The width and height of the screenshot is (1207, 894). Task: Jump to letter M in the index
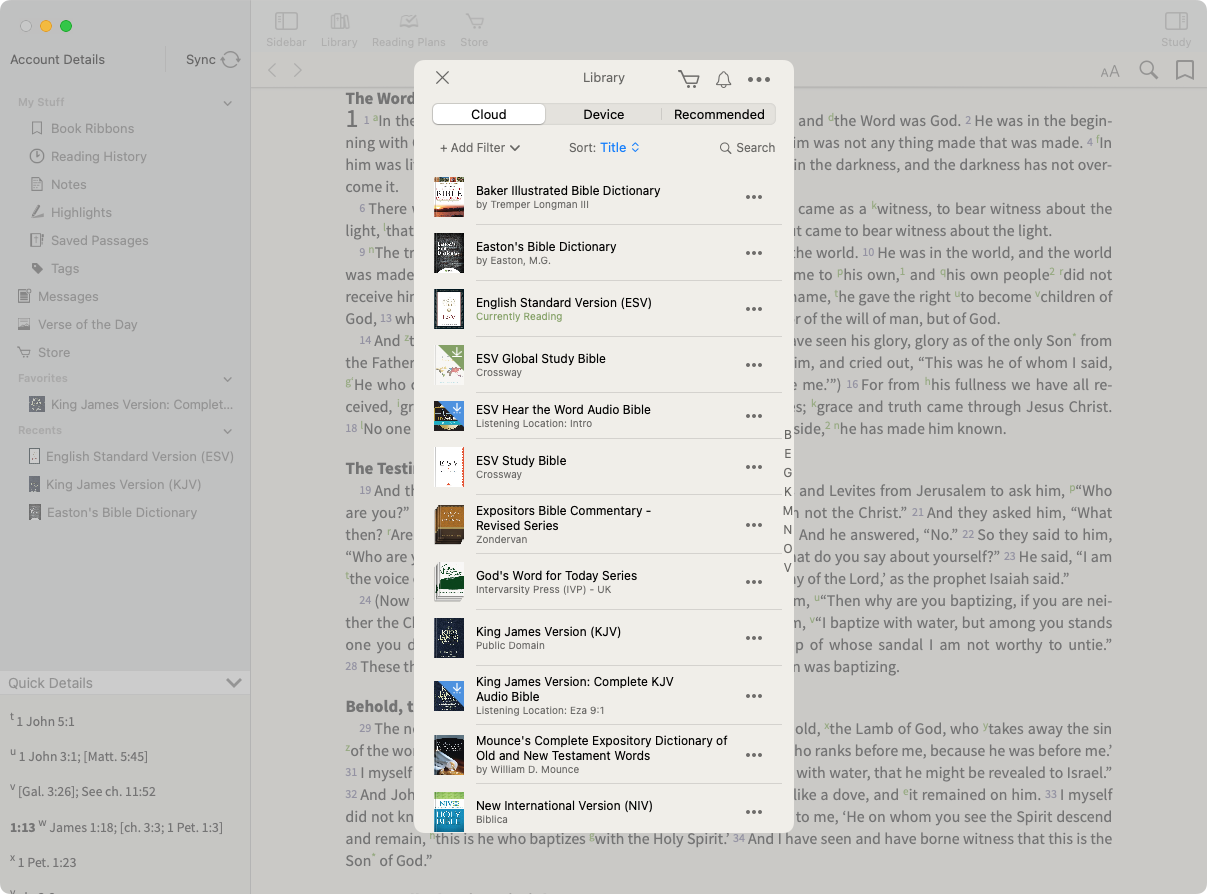pos(788,510)
